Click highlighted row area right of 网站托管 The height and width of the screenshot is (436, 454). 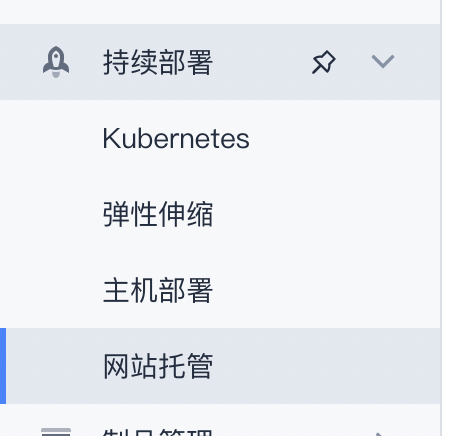click(327, 366)
